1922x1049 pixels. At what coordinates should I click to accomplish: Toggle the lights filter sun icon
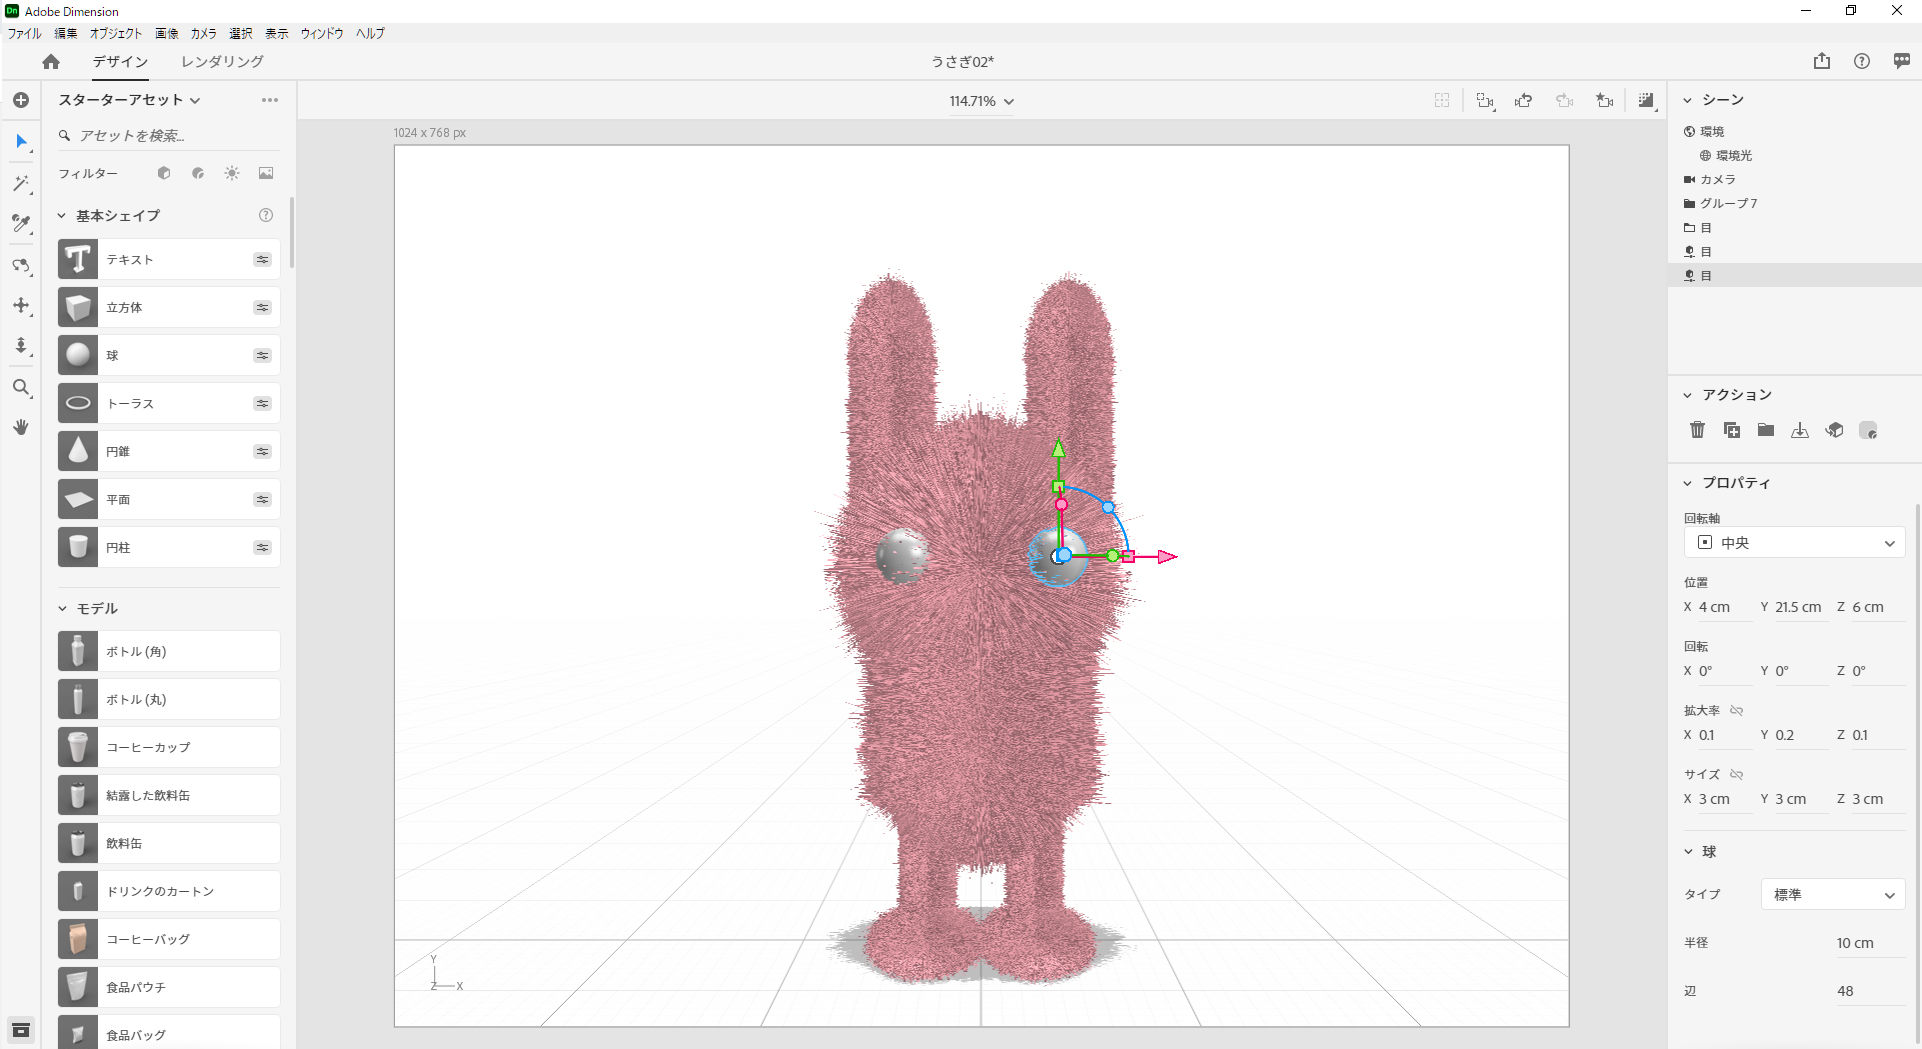(x=232, y=173)
